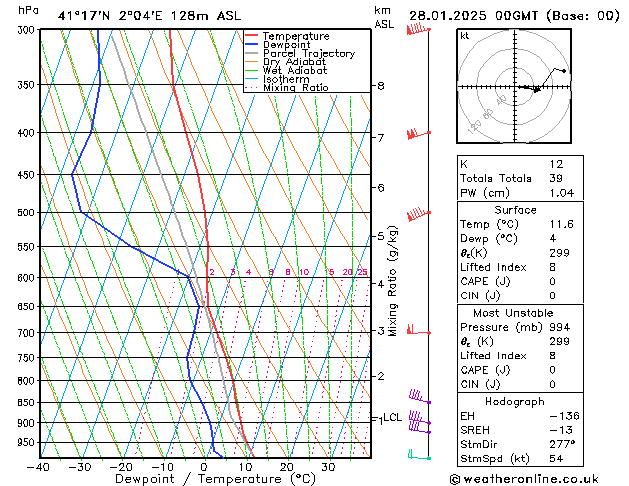The height and width of the screenshot is (486, 629).
Task: Click the 'Surface' section heading
Action: tap(515, 210)
